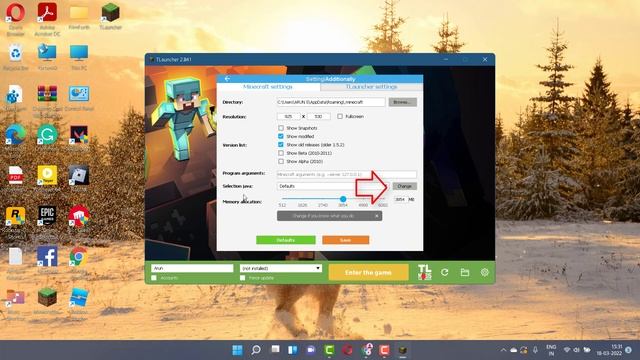This screenshot has width=640, height=360.
Task: Select the PDF file desktop icon
Action: click(x=16, y=176)
